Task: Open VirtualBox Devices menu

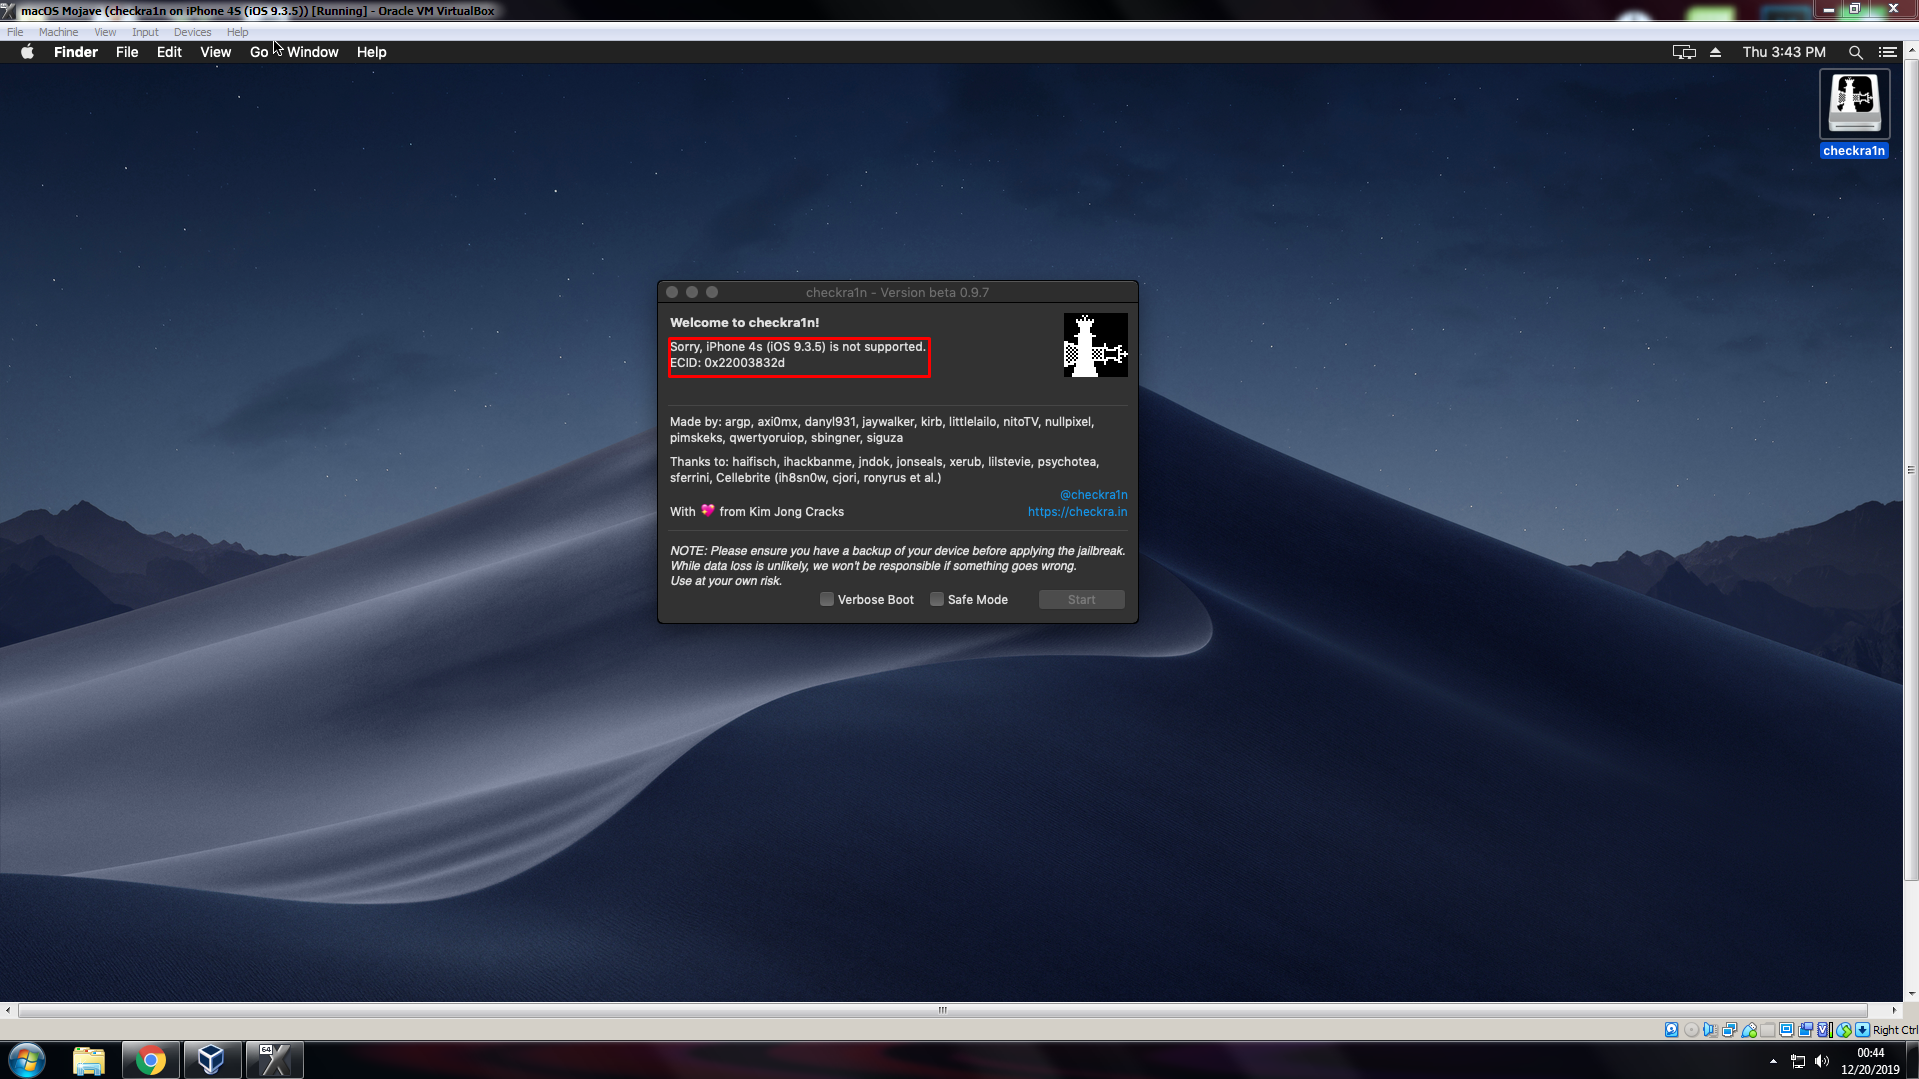Action: pos(192,32)
